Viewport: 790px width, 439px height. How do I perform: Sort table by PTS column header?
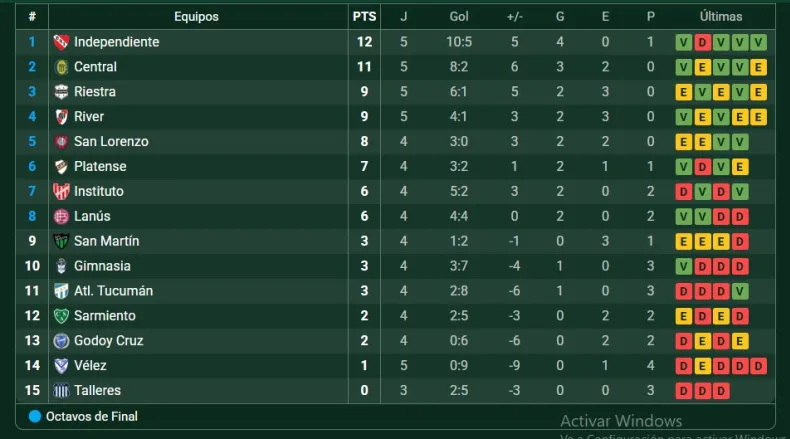364,17
